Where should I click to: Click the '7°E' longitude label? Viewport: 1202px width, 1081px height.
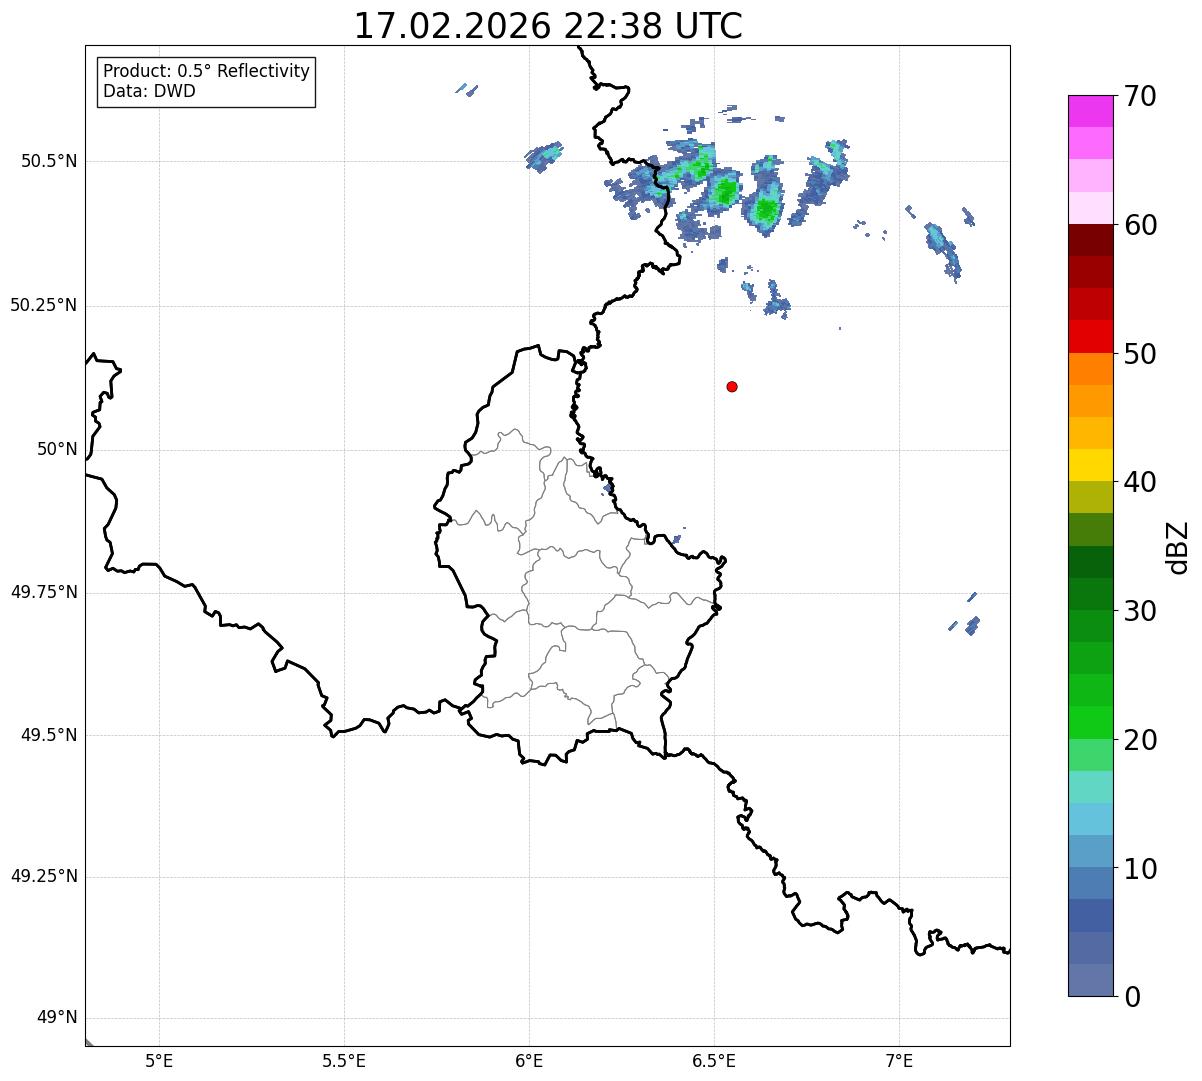[x=899, y=1061]
